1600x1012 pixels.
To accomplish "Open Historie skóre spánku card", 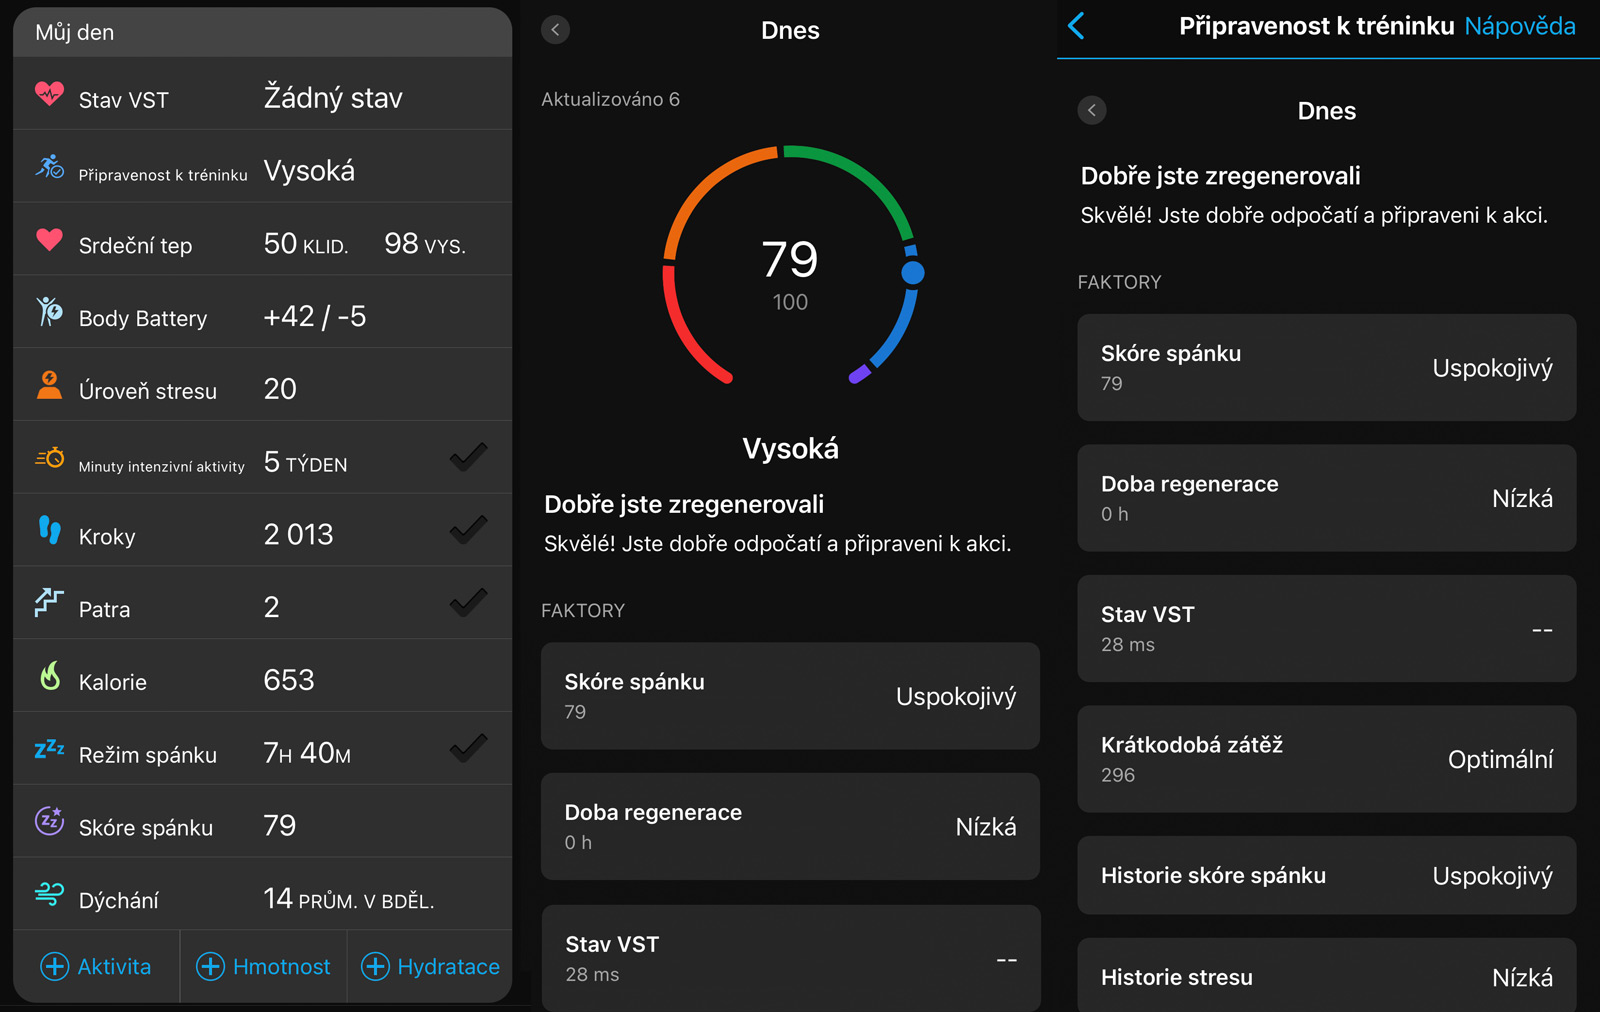I will click(1327, 875).
